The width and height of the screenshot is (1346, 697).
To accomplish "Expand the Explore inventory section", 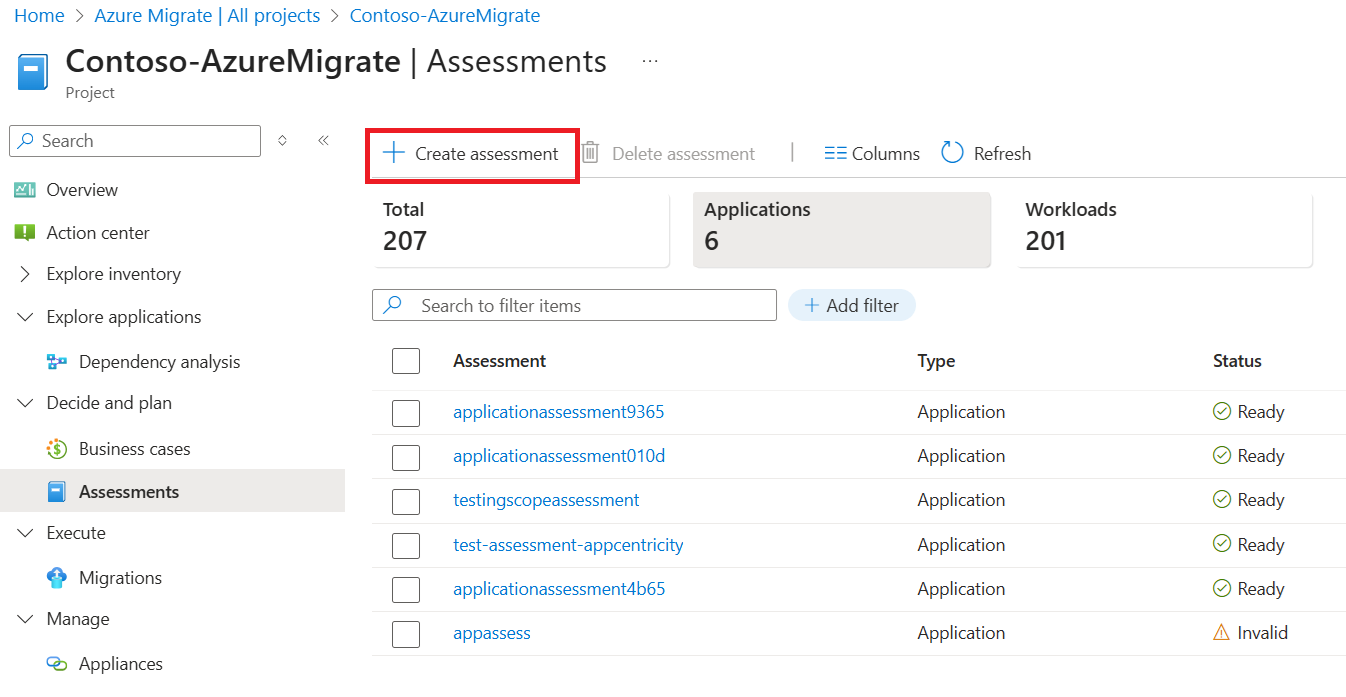I will (25, 274).
